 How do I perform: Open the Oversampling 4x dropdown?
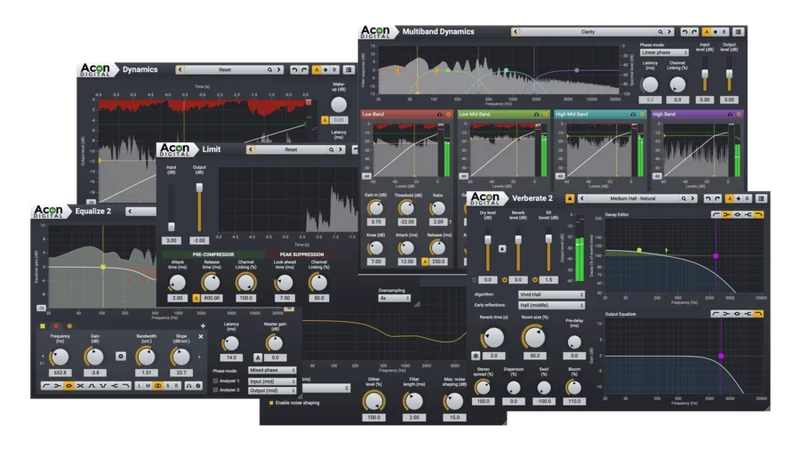click(394, 298)
